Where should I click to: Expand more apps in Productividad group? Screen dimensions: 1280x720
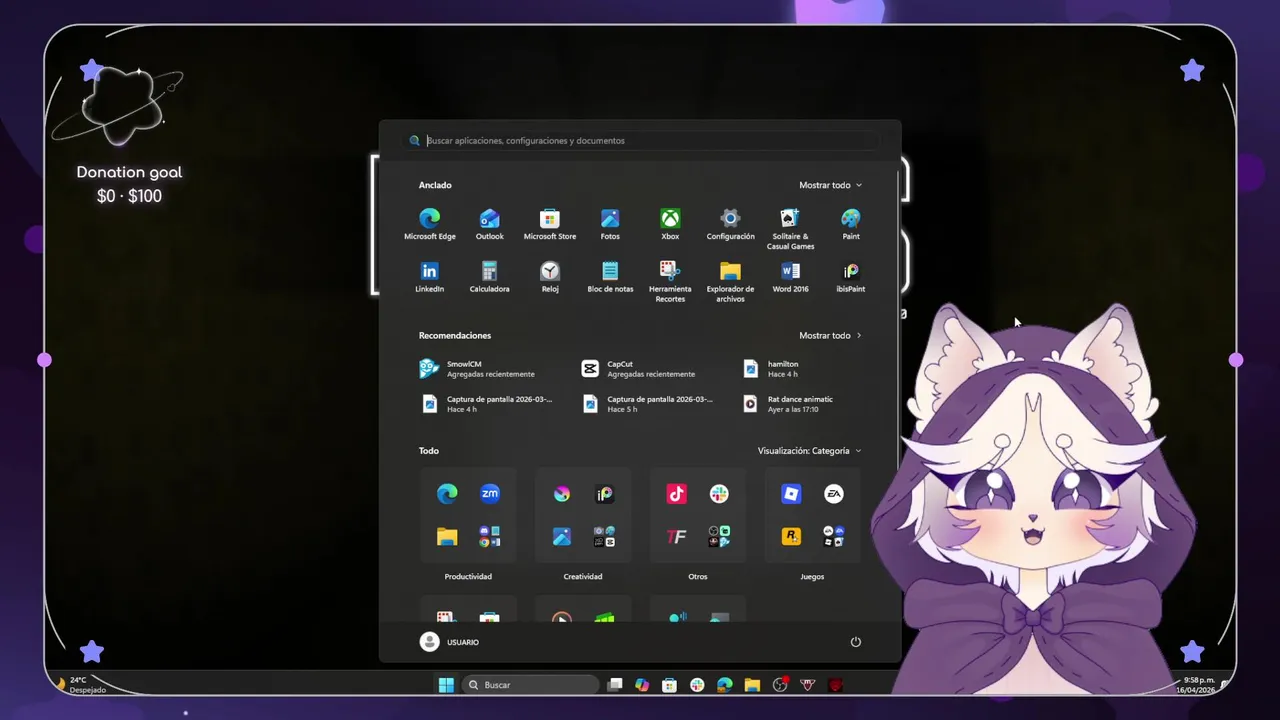pos(490,537)
